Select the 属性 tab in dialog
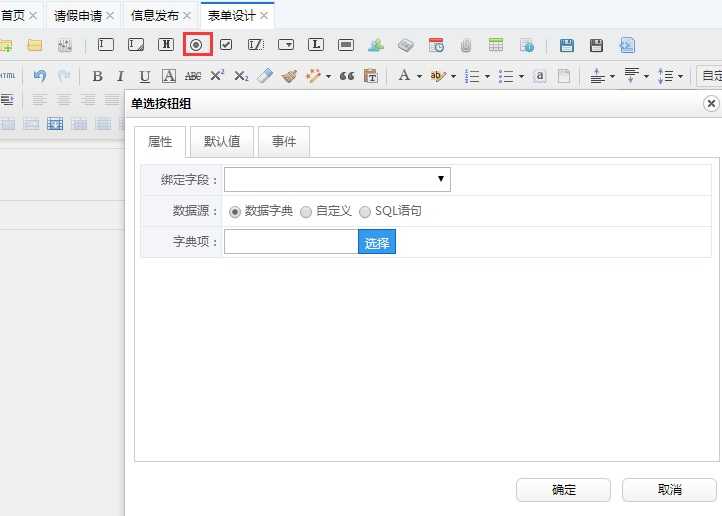 click(x=160, y=141)
